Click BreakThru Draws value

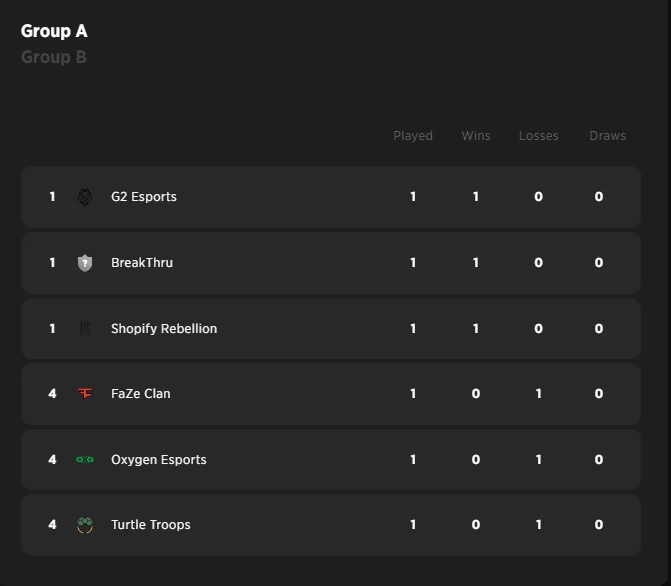pyautogui.click(x=599, y=262)
